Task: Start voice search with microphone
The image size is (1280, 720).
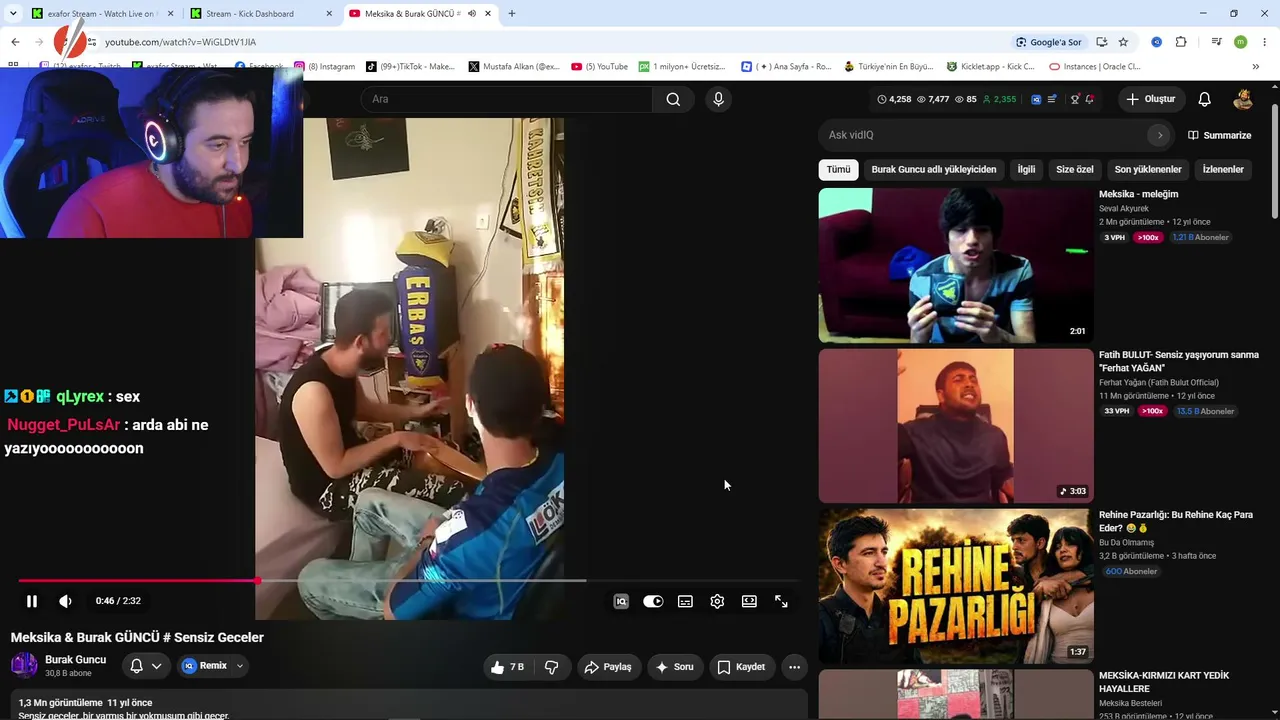Action: point(718,99)
